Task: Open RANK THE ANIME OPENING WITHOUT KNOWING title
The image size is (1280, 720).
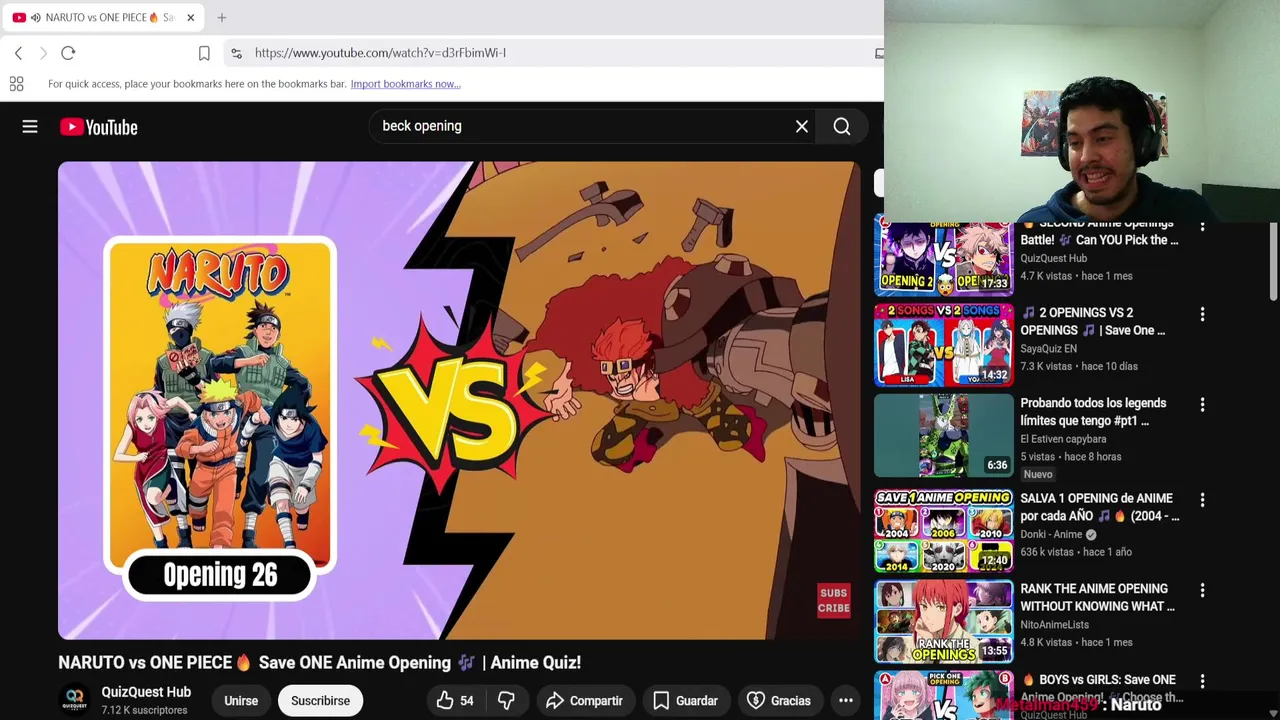Action: 1097,597
